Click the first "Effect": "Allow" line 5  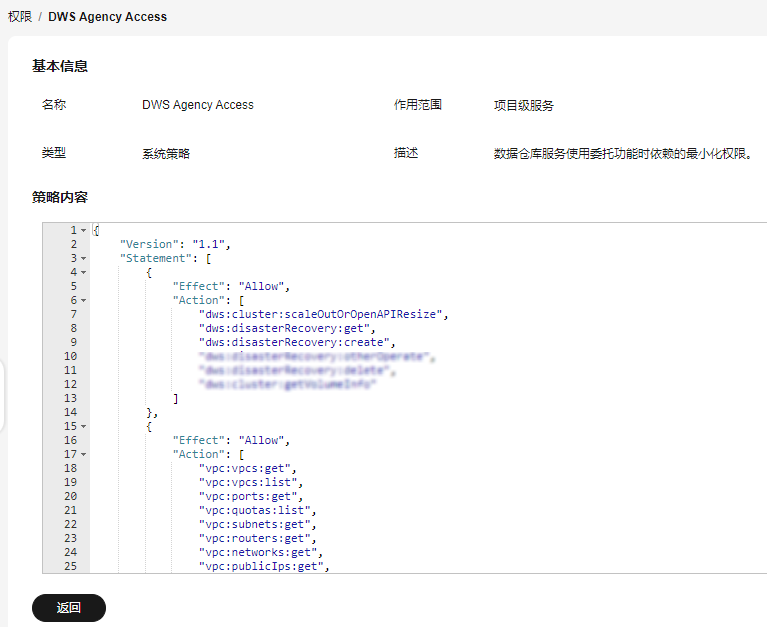[231, 286]
